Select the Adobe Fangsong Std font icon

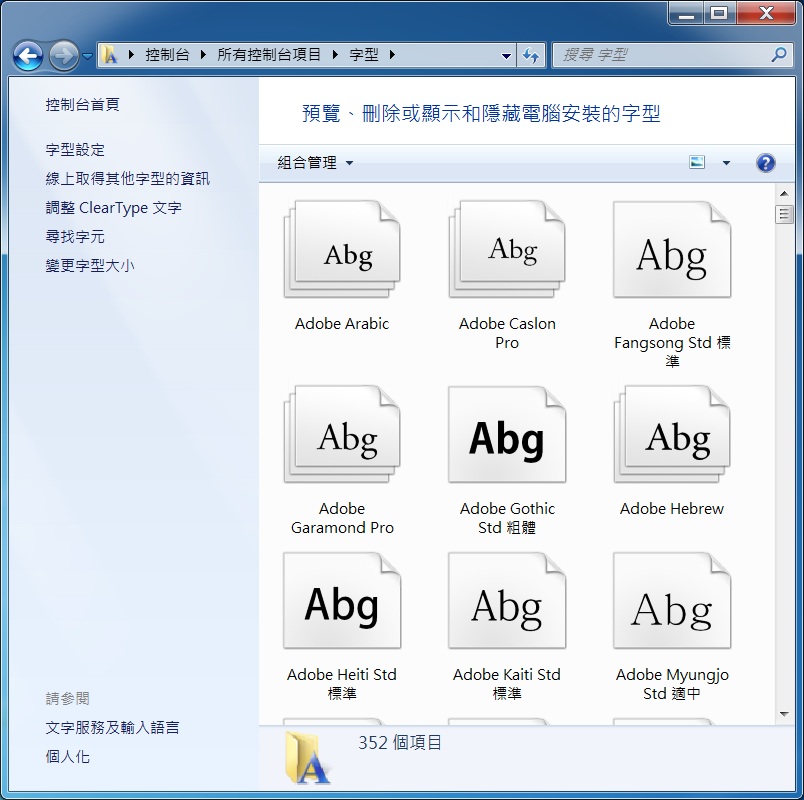click(x=672, y=249)
